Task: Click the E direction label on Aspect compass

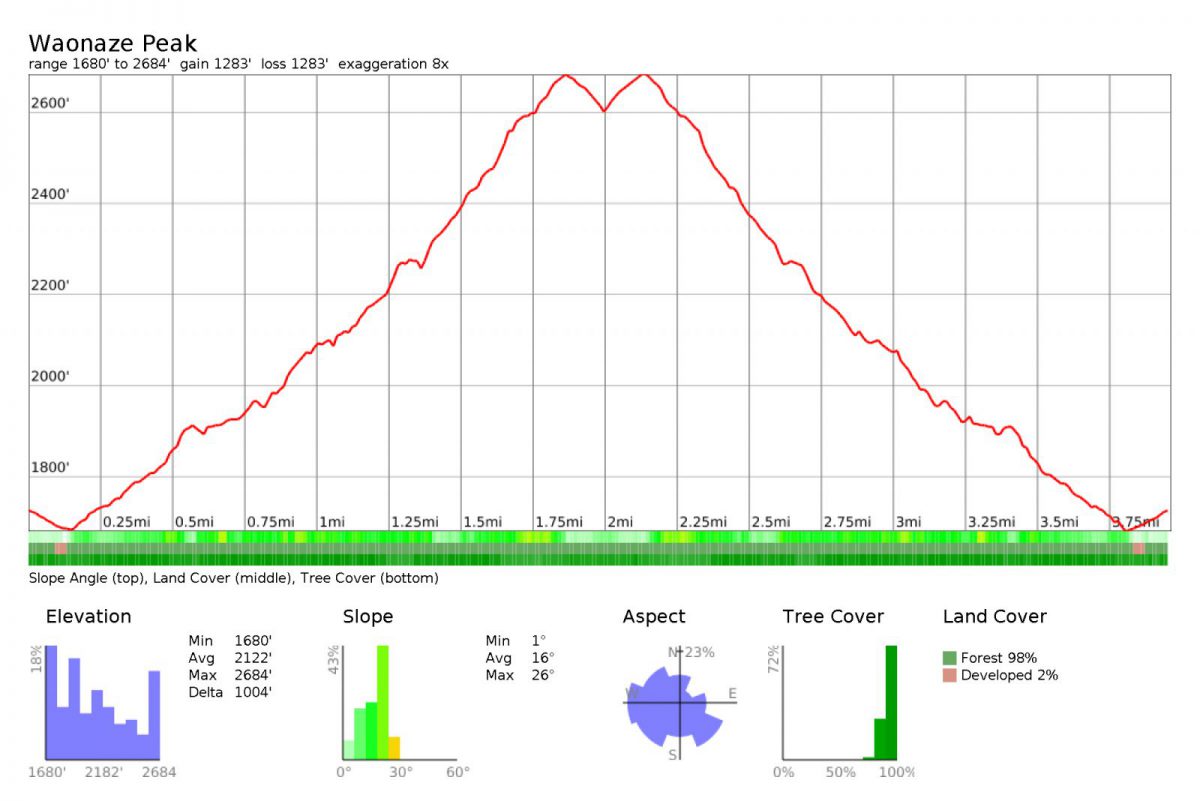Action: click(732, 694)
